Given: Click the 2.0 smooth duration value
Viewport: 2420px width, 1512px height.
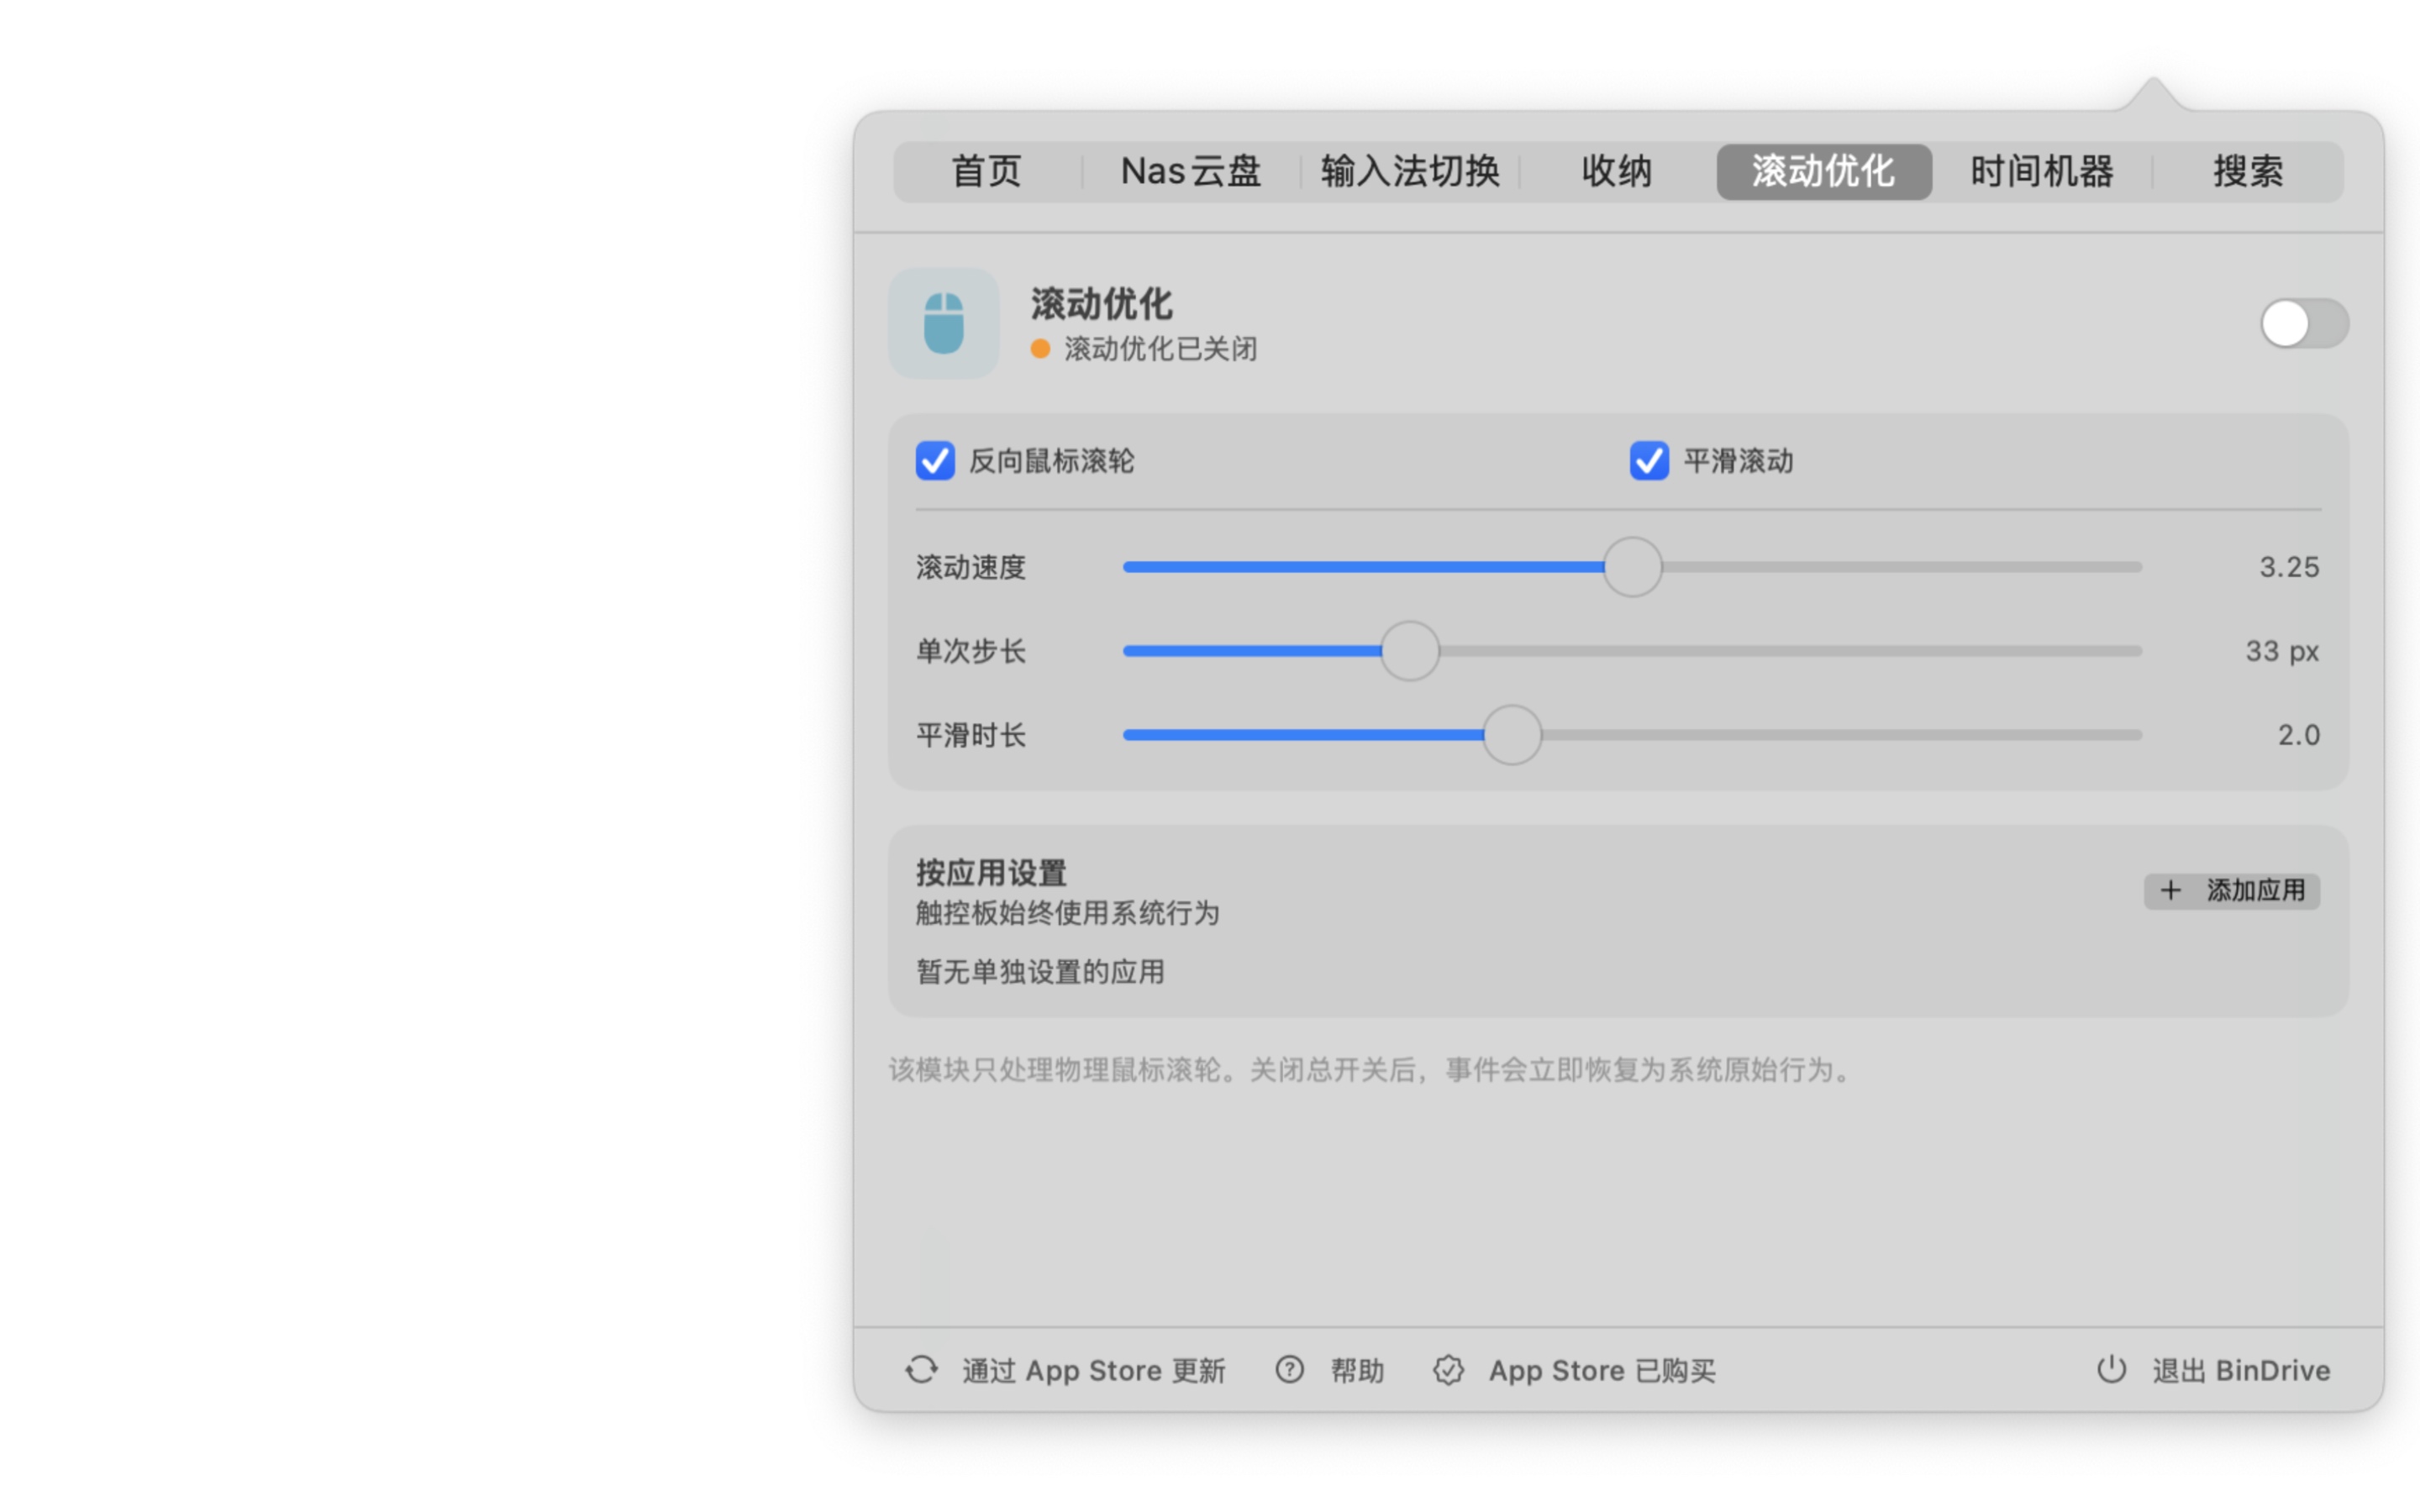Looking at the screenshot, I should click(2298, 735).
